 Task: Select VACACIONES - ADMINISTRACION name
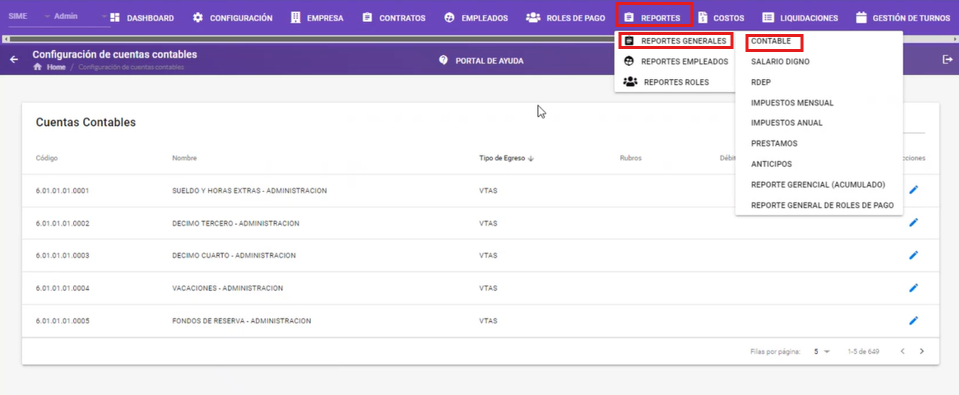[x=228, y=288]
